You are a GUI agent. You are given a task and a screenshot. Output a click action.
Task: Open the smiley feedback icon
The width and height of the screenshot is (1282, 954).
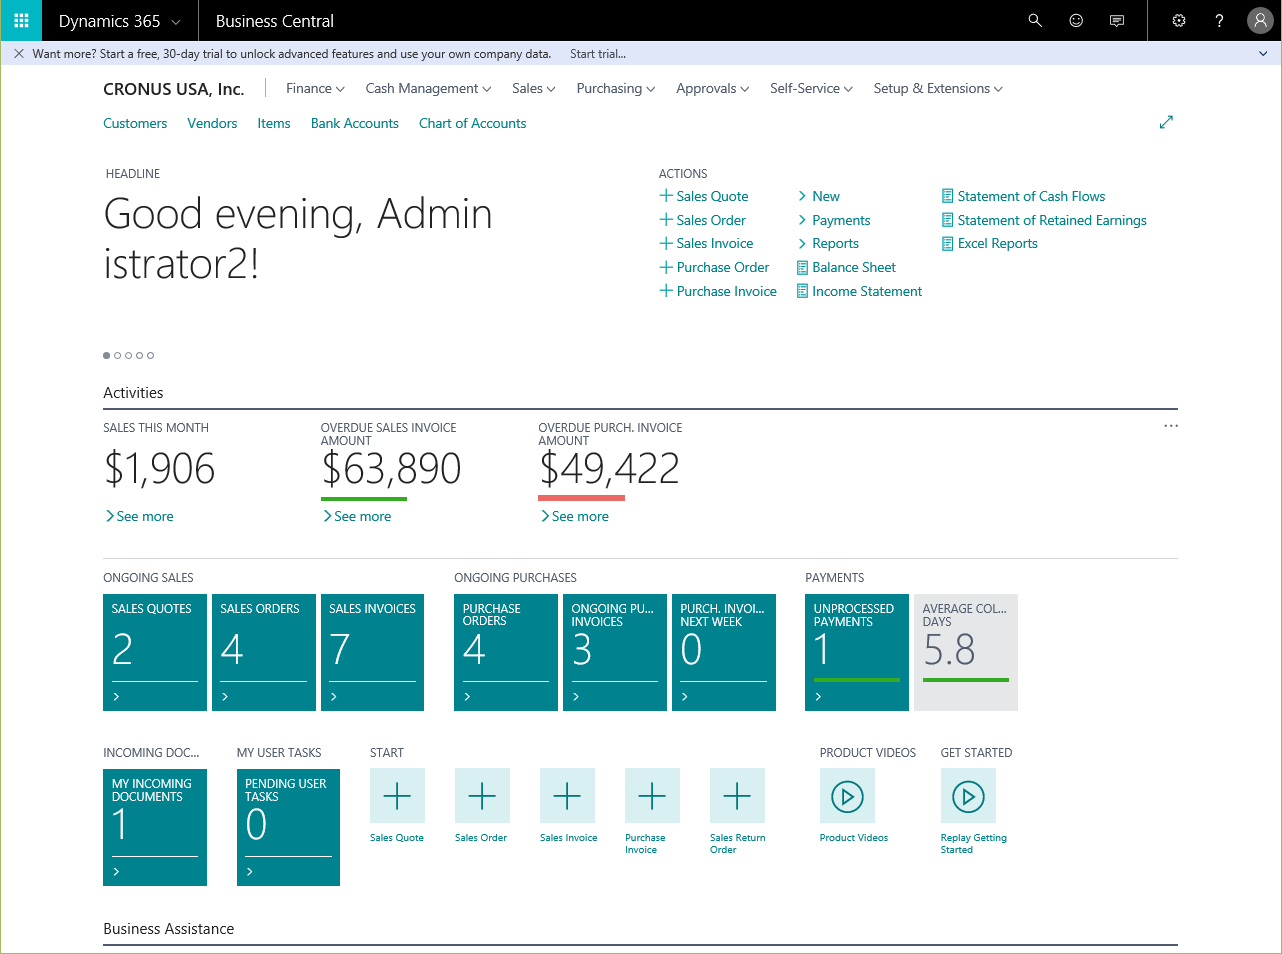(x=1076, y=20)
